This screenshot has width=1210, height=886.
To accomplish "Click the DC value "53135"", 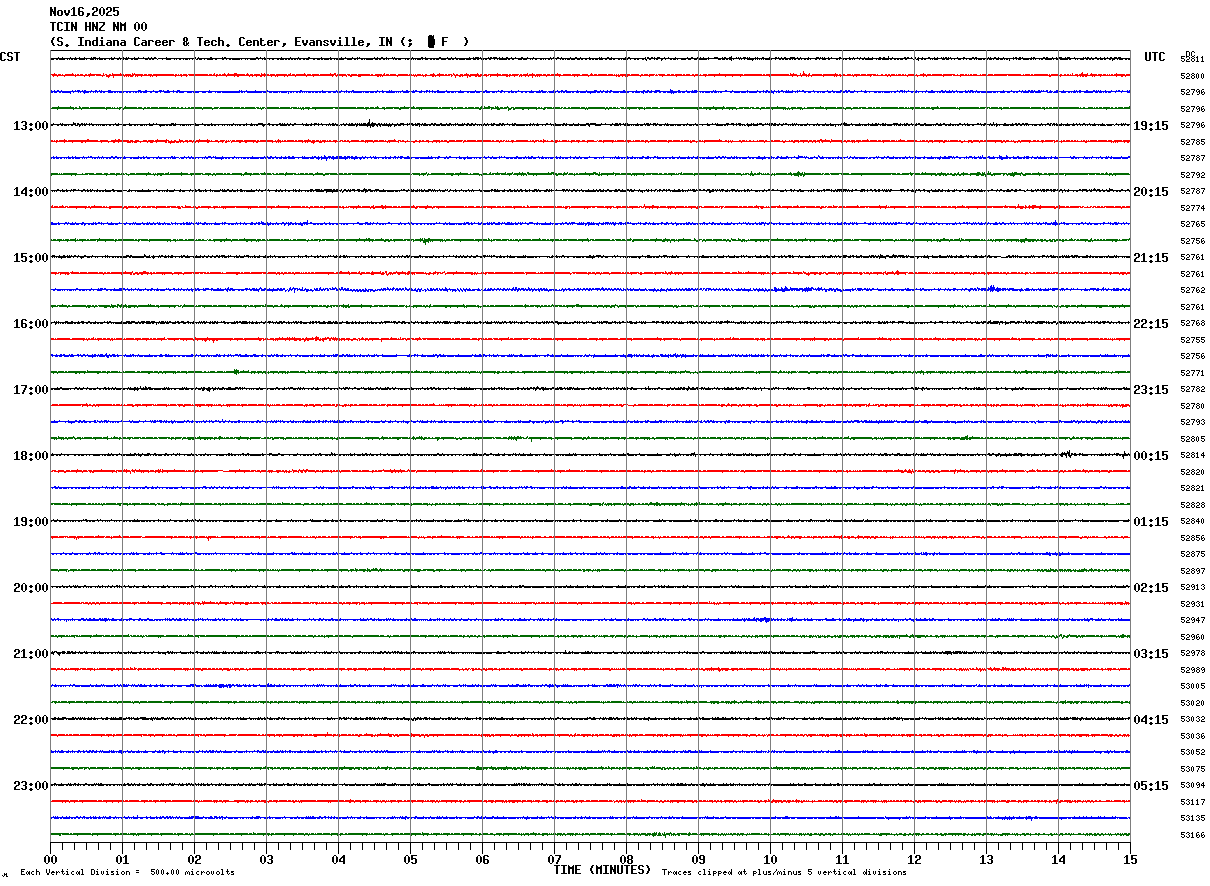I will (x=1193, y=818).
